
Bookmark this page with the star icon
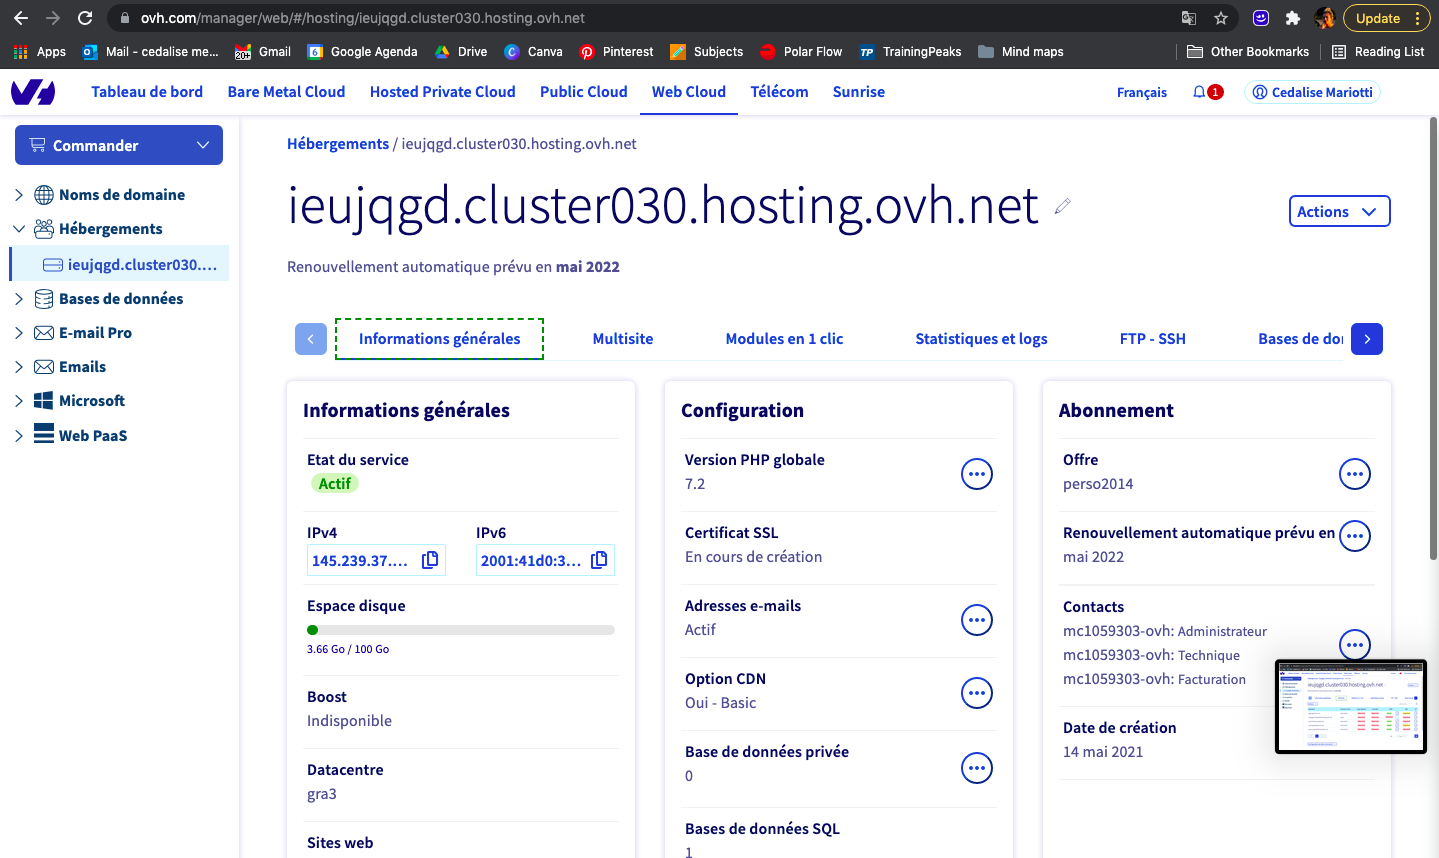point(1221,18)
